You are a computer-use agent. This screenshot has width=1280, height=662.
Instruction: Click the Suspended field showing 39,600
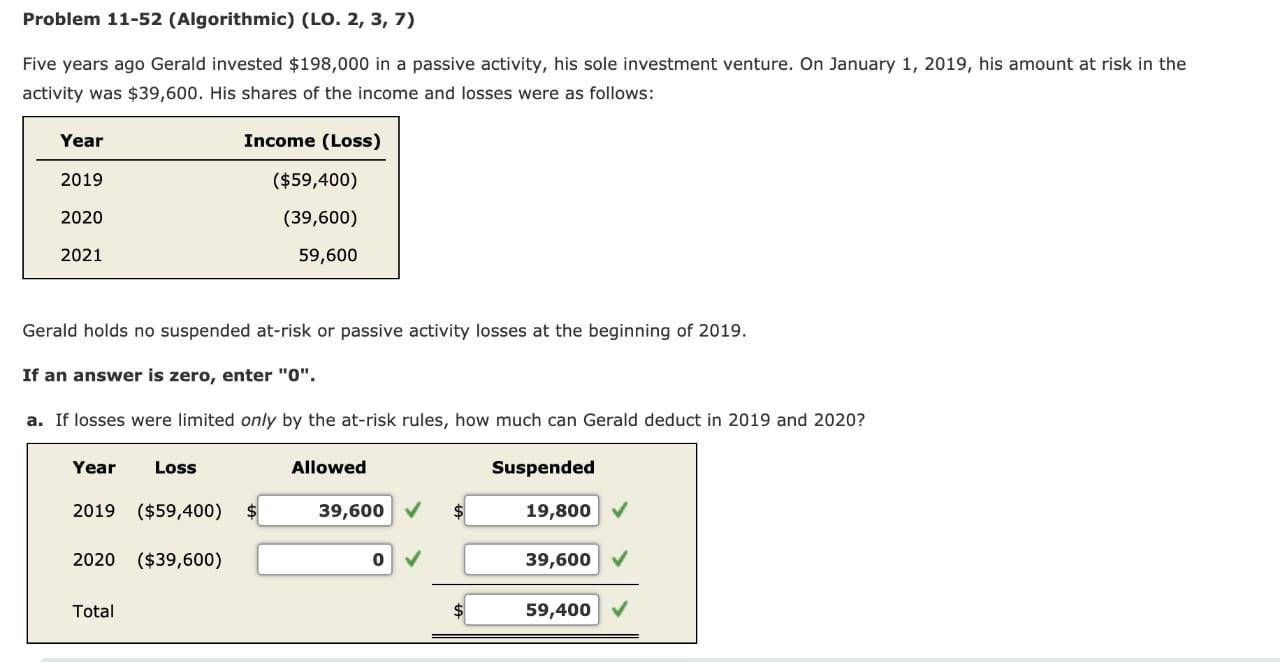pos(531,559)
